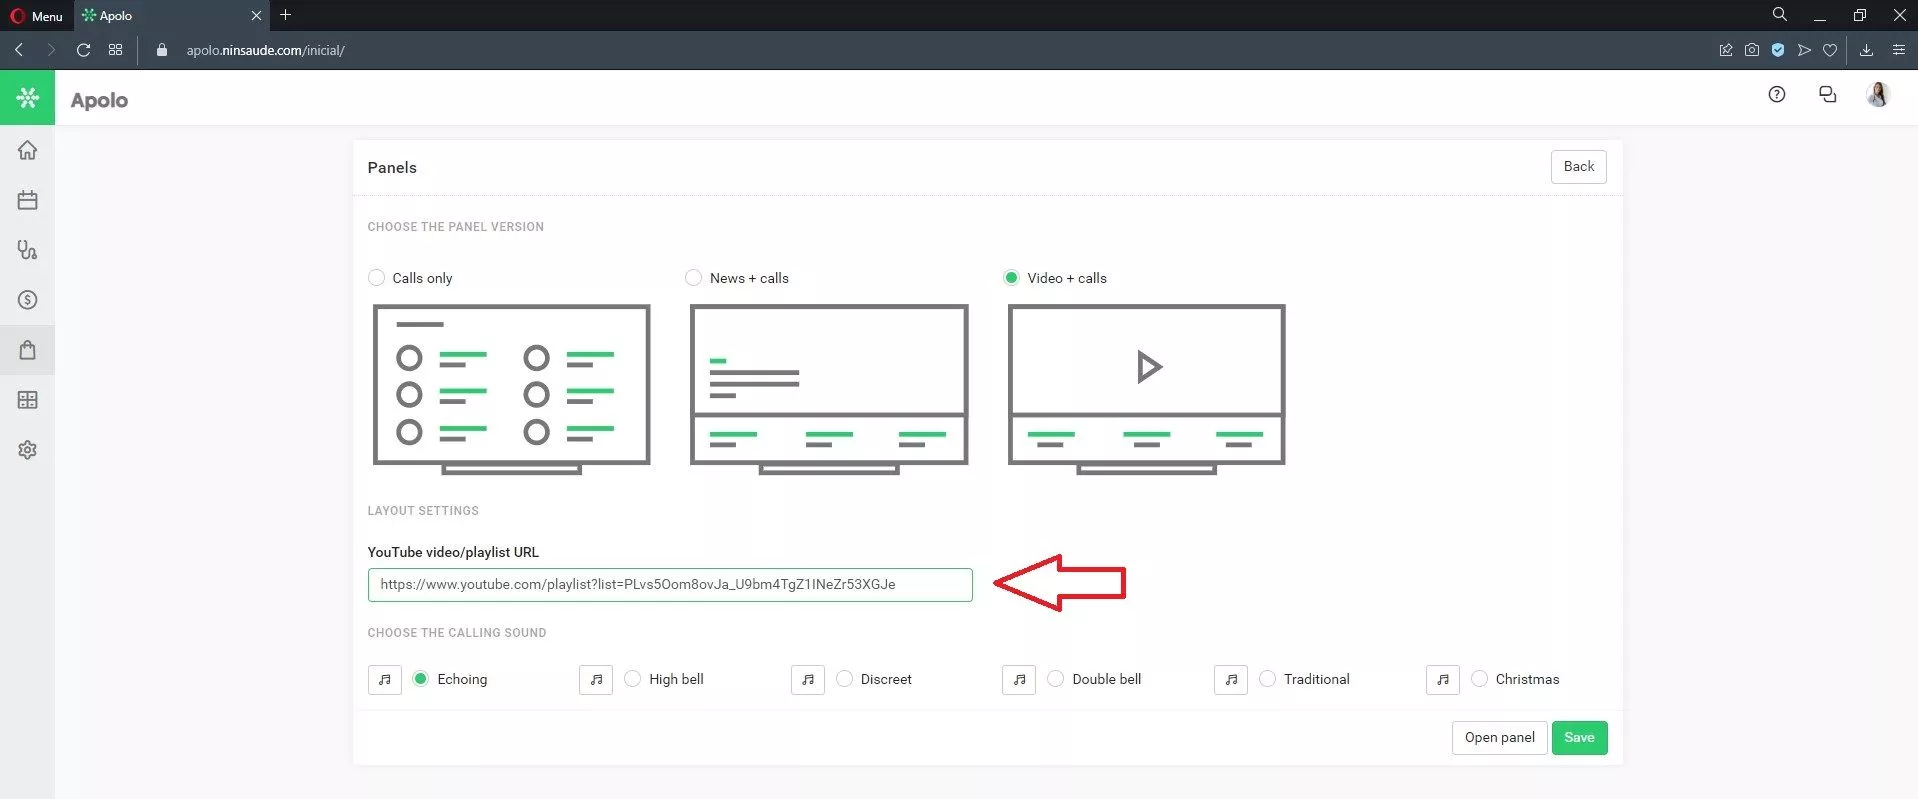Click the browser snapshot camera icon
Viewport: 1918px width, 799px height.
point(1752,50)
